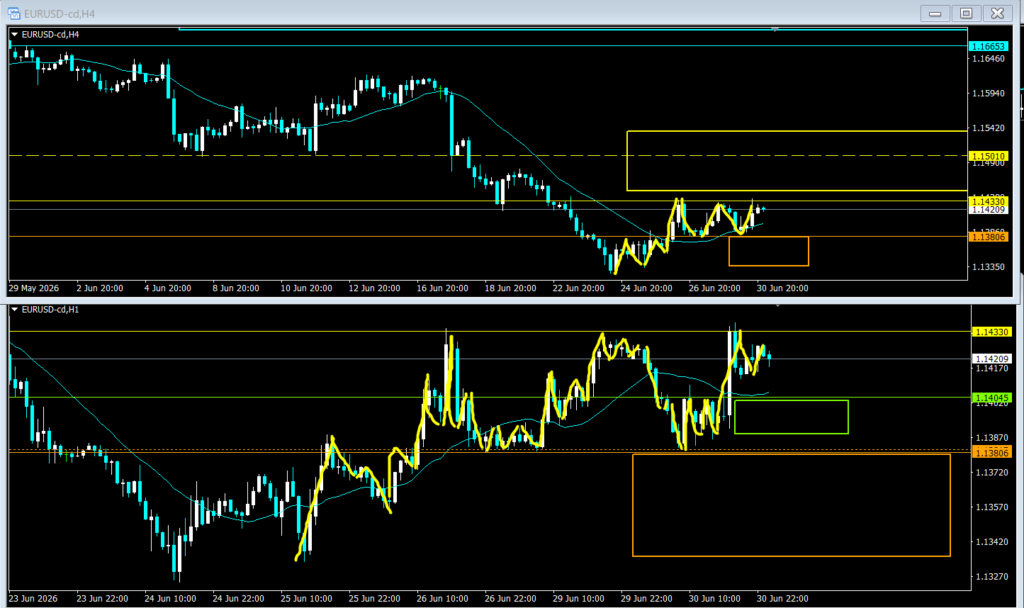
Task: Click the 1.13870 price scale value
Action: [992, 438]
